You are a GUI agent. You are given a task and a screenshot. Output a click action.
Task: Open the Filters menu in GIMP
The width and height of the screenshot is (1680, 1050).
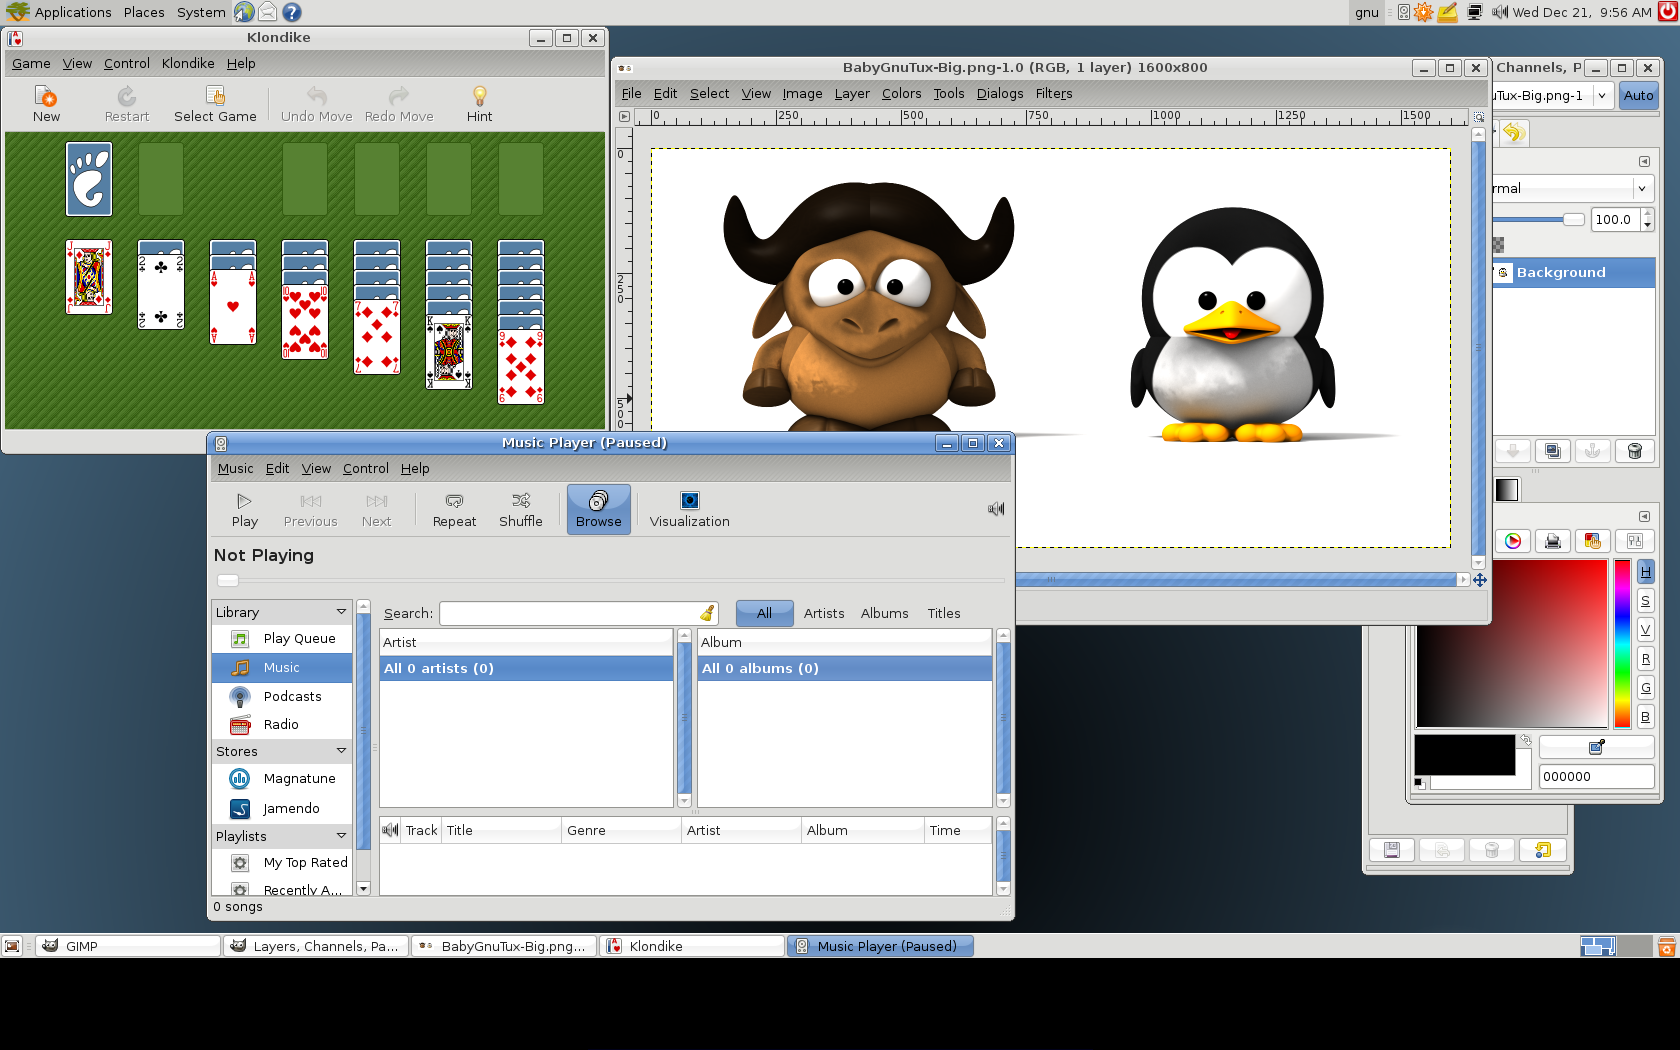(x=1053, y=93)
